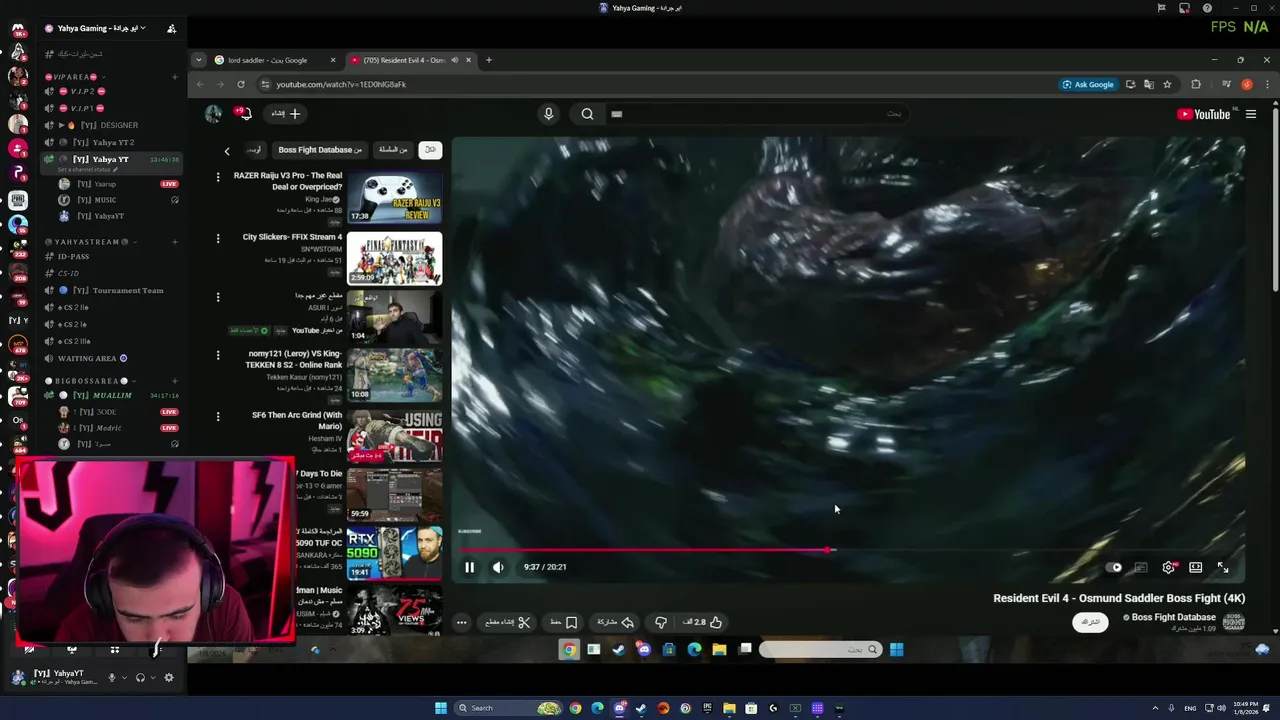The image size is (1280, 720).
Task: Open SF6 Then Arc Grind video
Action: point(394,436)
